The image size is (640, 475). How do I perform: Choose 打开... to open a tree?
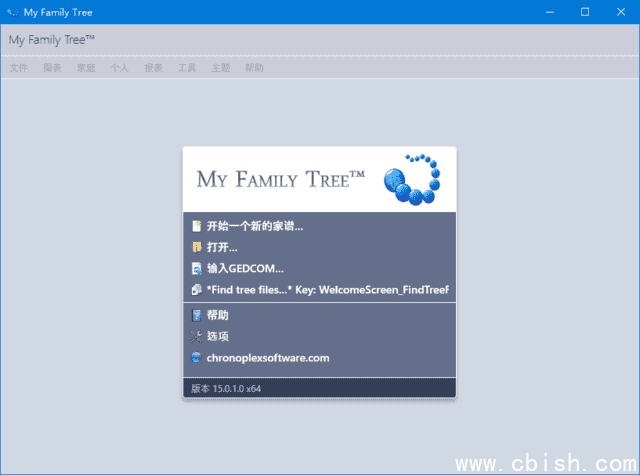click(x=222, y=247)
